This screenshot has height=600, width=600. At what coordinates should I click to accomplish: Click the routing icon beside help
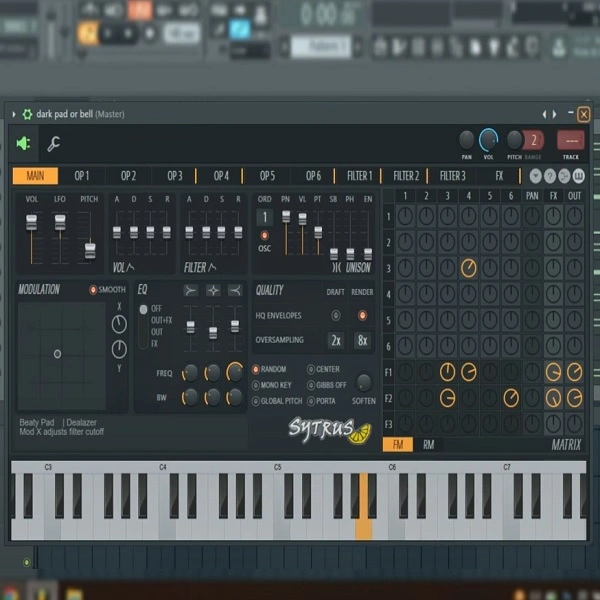564,176
